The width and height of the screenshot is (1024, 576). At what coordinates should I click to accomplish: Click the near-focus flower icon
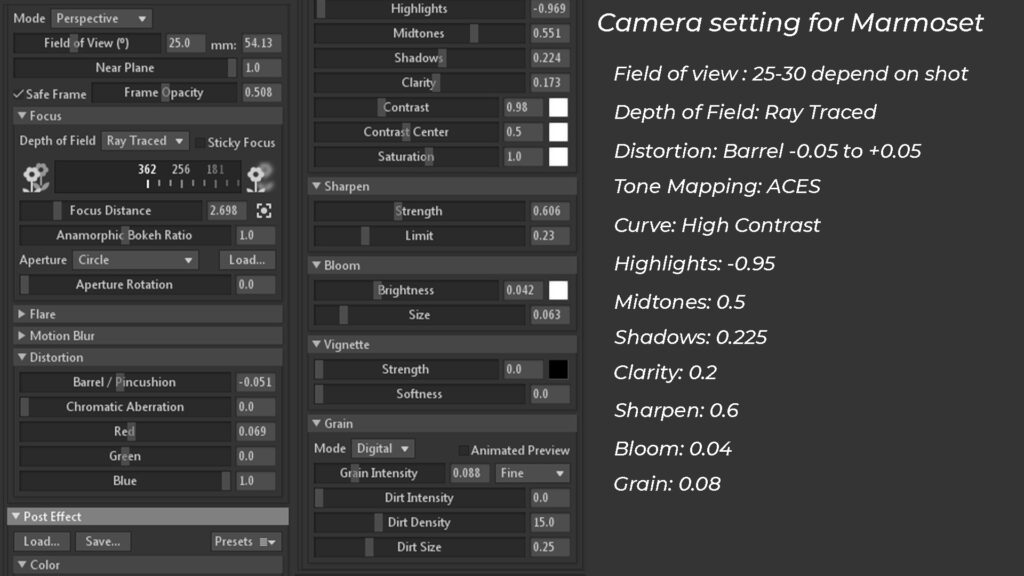coord(35,178)
